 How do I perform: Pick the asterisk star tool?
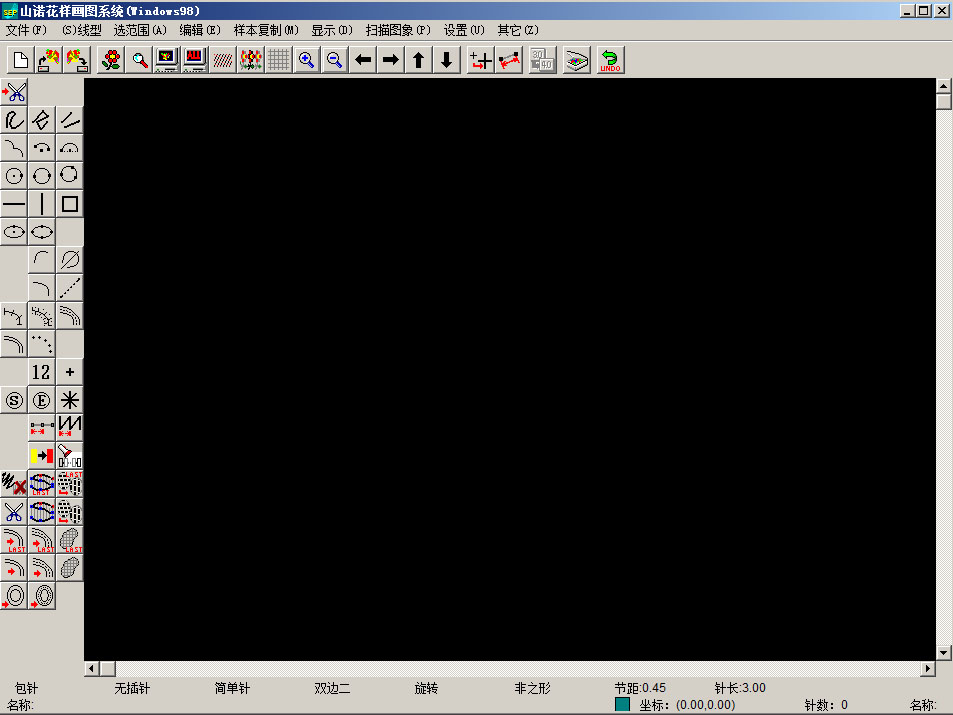(70, 400)
